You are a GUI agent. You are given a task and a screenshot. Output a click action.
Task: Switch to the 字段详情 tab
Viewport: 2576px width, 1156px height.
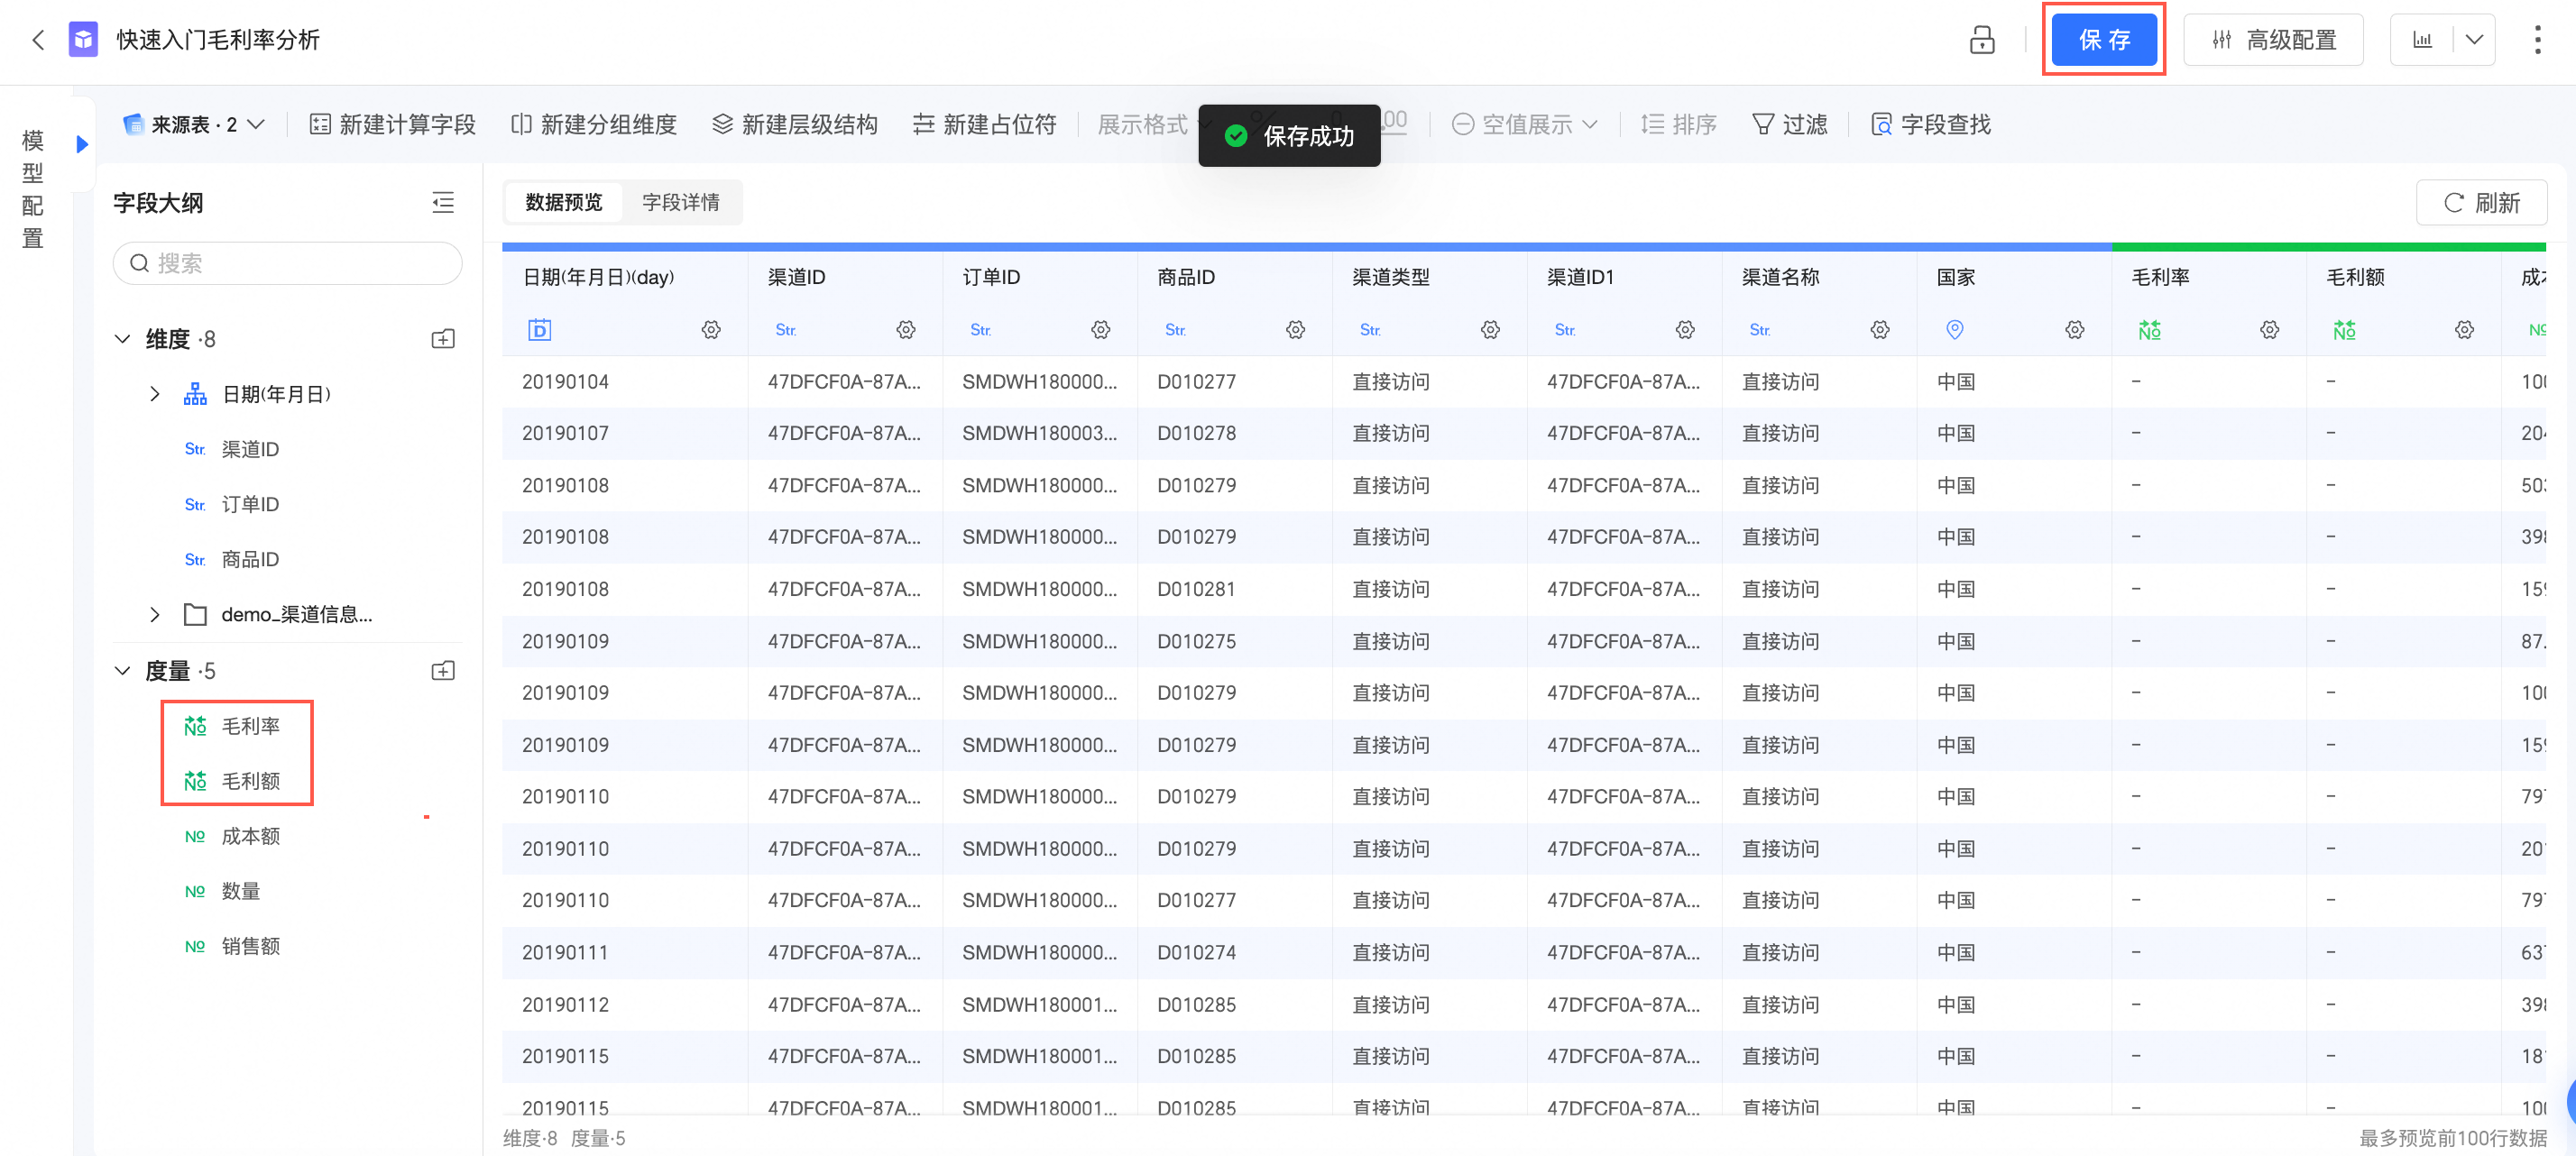point(680,203)
